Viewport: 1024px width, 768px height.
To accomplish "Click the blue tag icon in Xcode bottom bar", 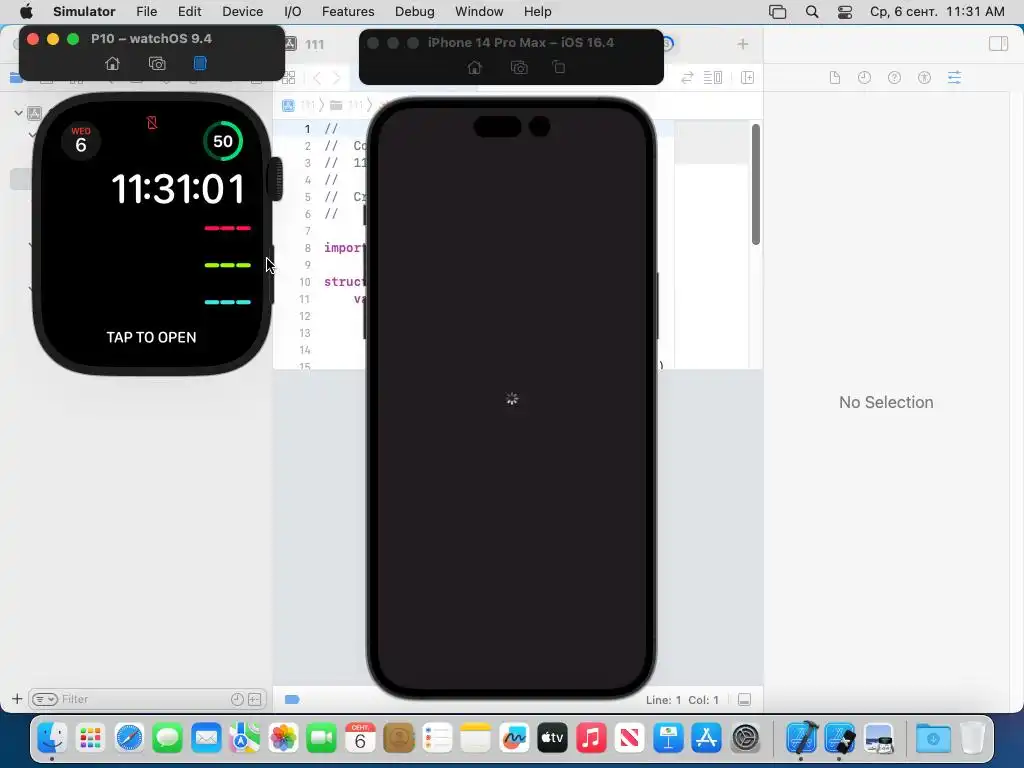I will [x=292, y=699].
